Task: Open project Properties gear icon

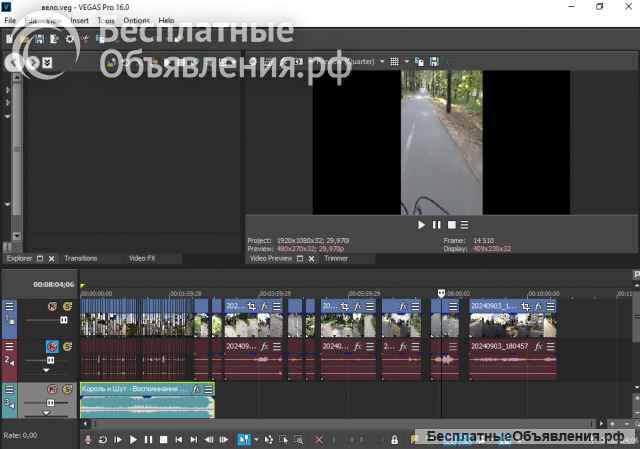Action: pos(70,39)
